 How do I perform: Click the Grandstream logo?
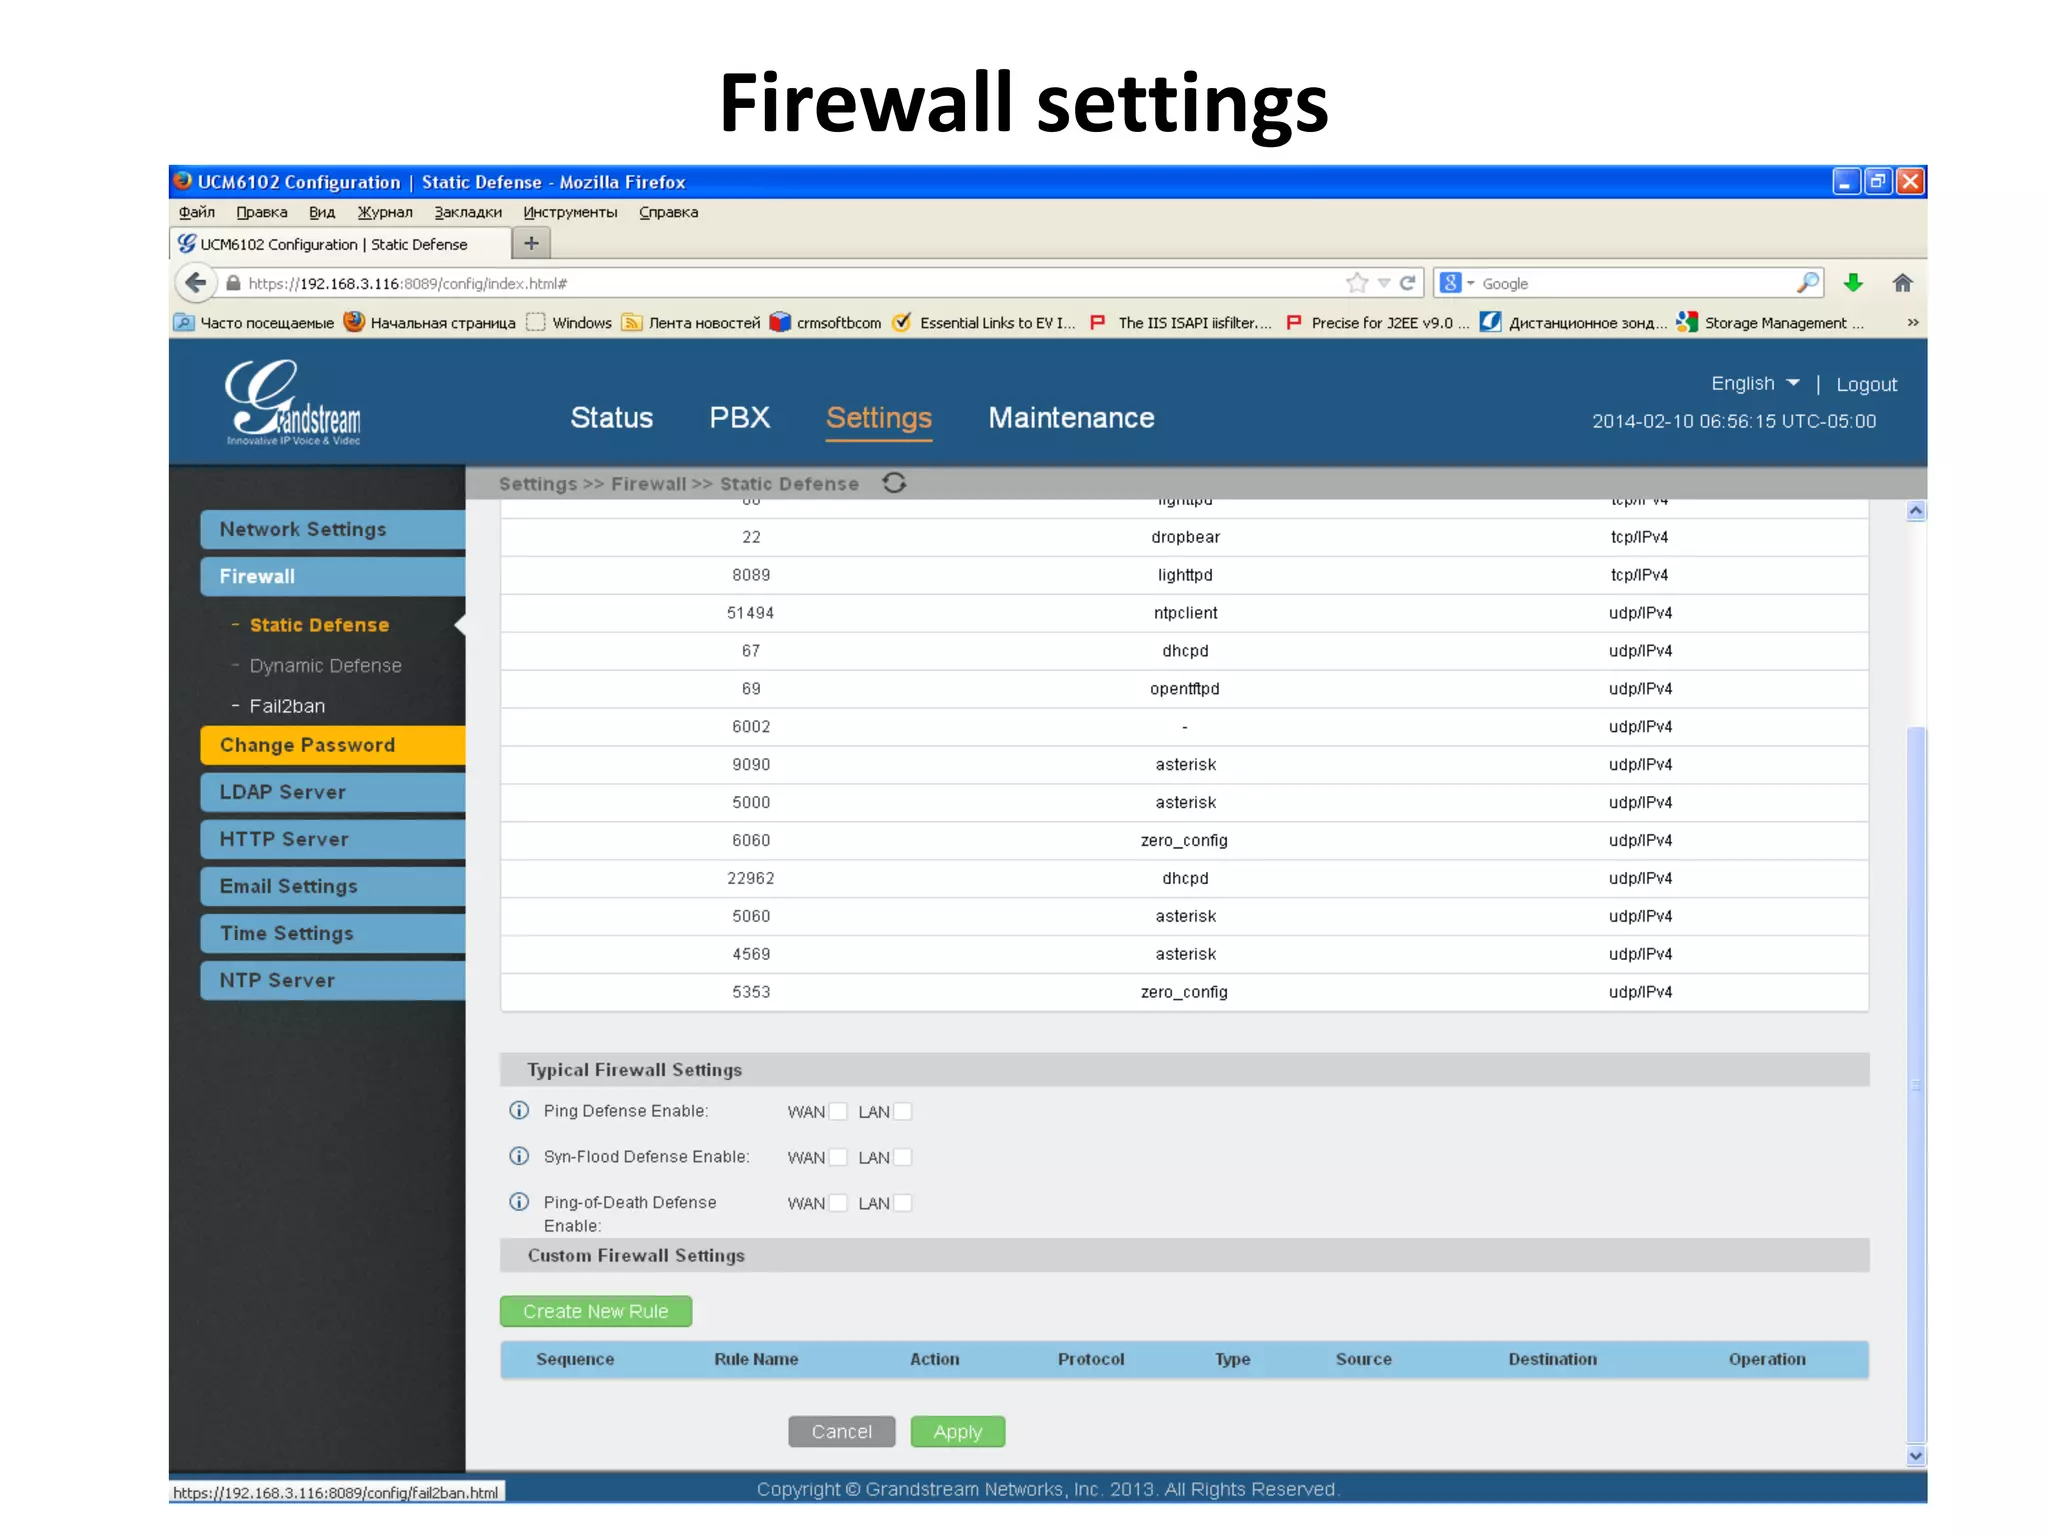coord(293,402)
